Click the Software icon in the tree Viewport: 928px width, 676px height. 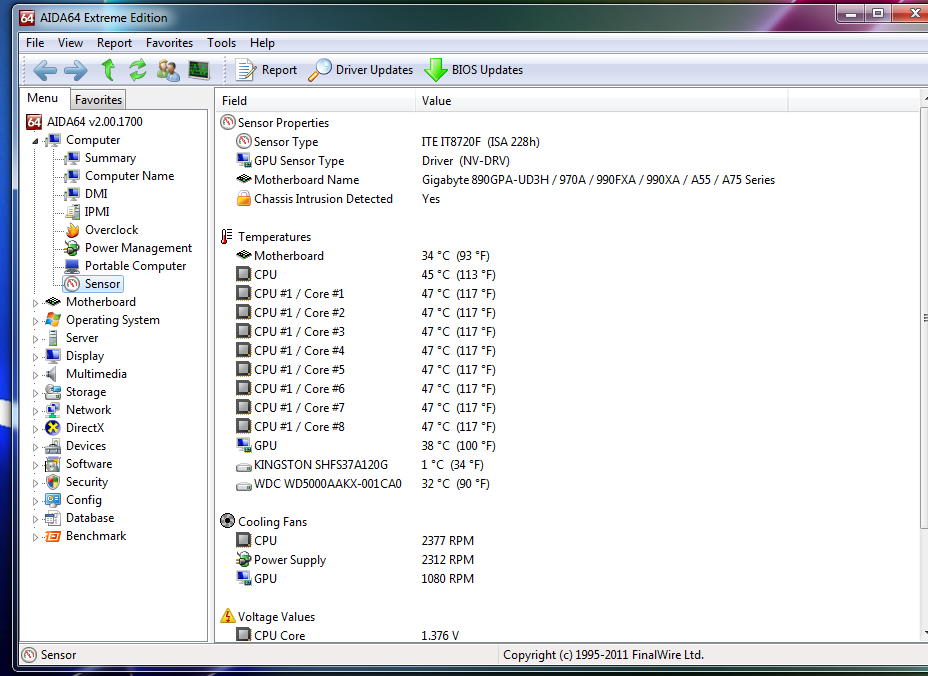click(53, 463)
